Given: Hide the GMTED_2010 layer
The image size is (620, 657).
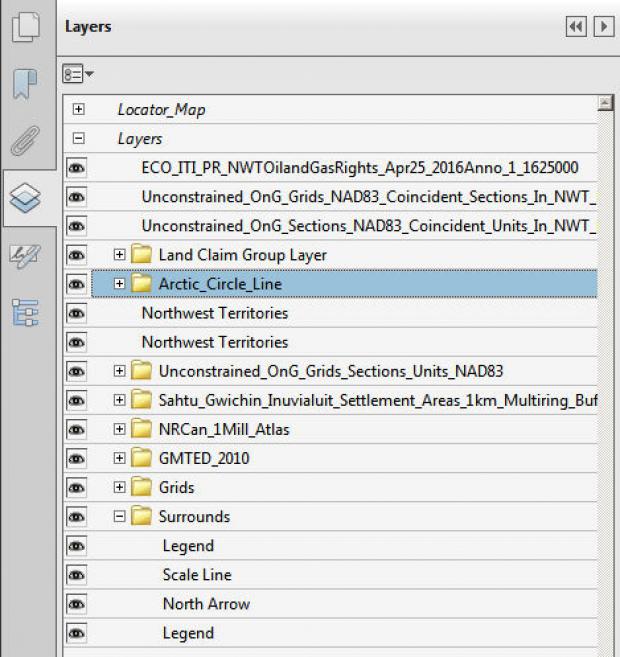Looking at the screenshot, I should [76, 458].
